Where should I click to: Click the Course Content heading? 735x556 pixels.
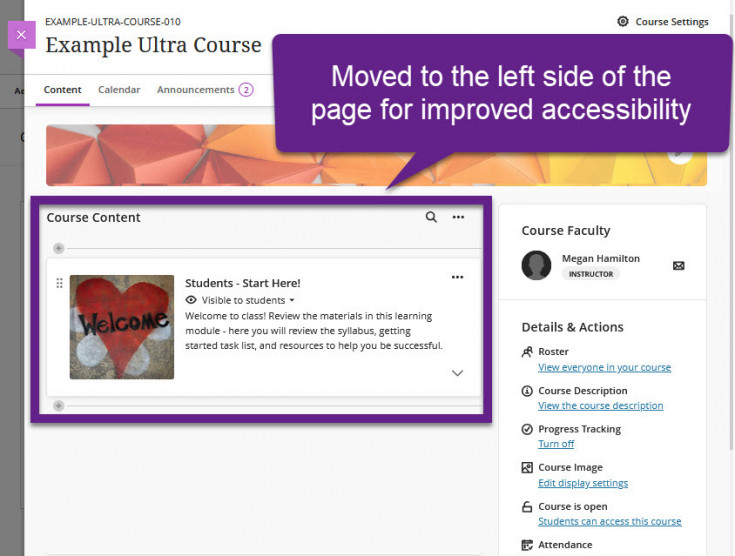(93, 218)
